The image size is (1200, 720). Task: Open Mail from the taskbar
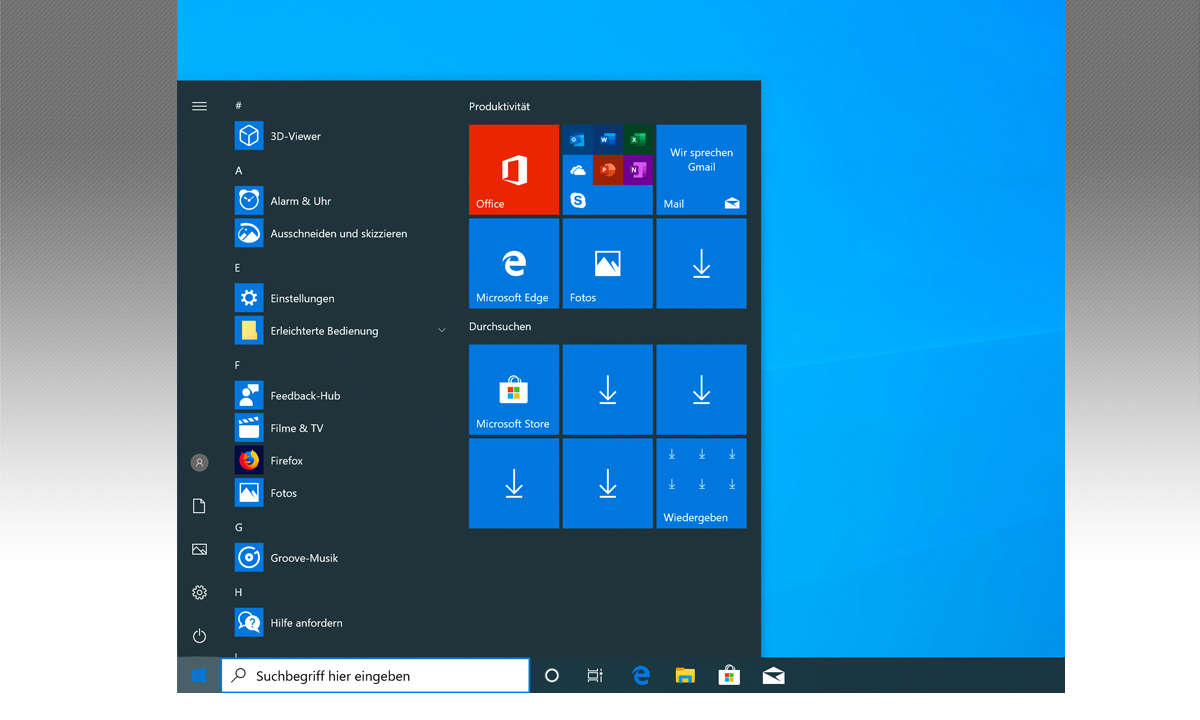tap(773, 676)
